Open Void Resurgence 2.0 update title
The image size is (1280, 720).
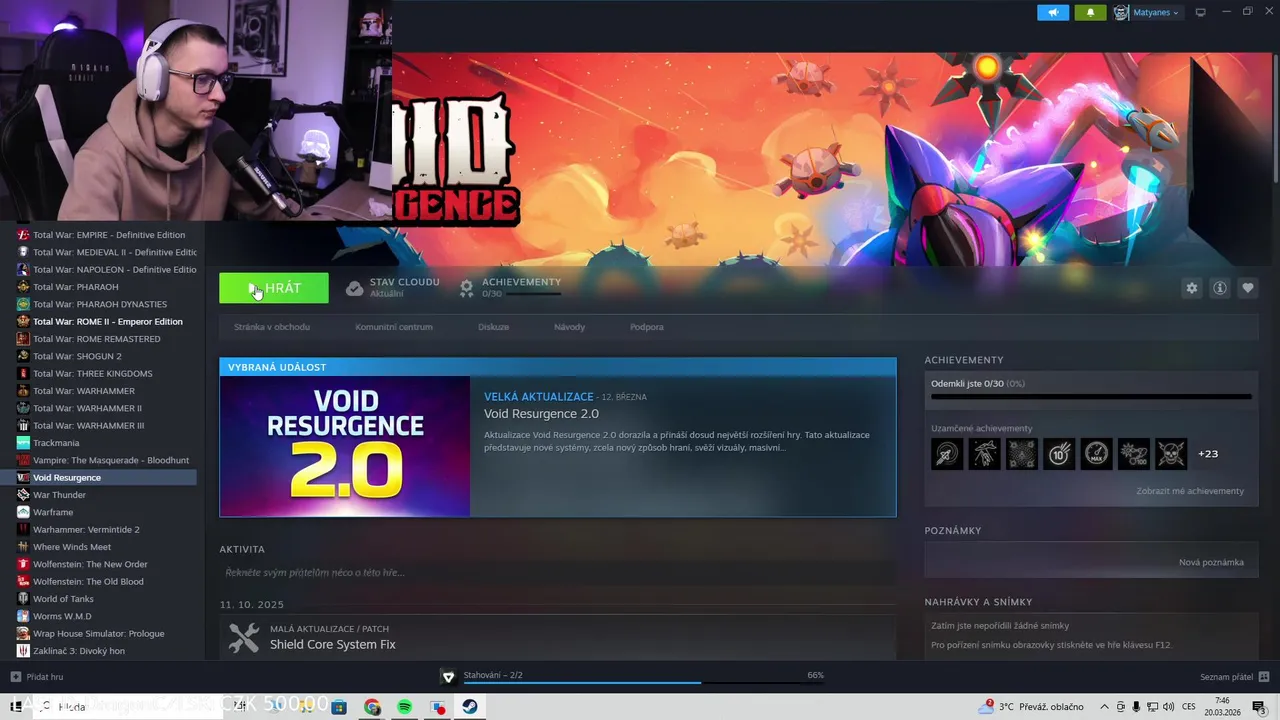(x=541, y=414)
